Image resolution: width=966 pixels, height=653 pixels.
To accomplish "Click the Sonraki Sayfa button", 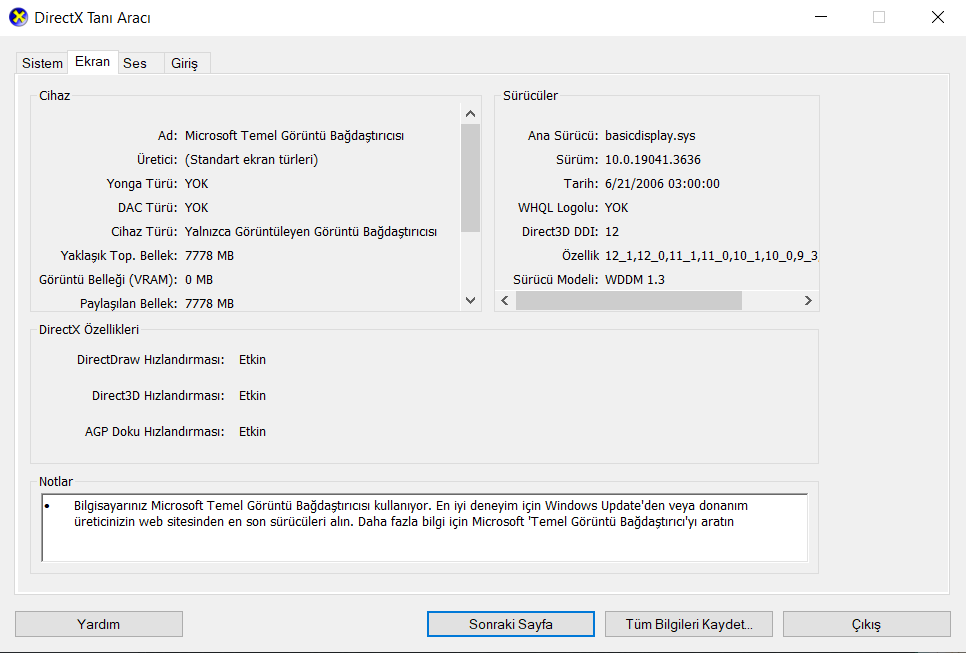I will click(x=511, y=624).
